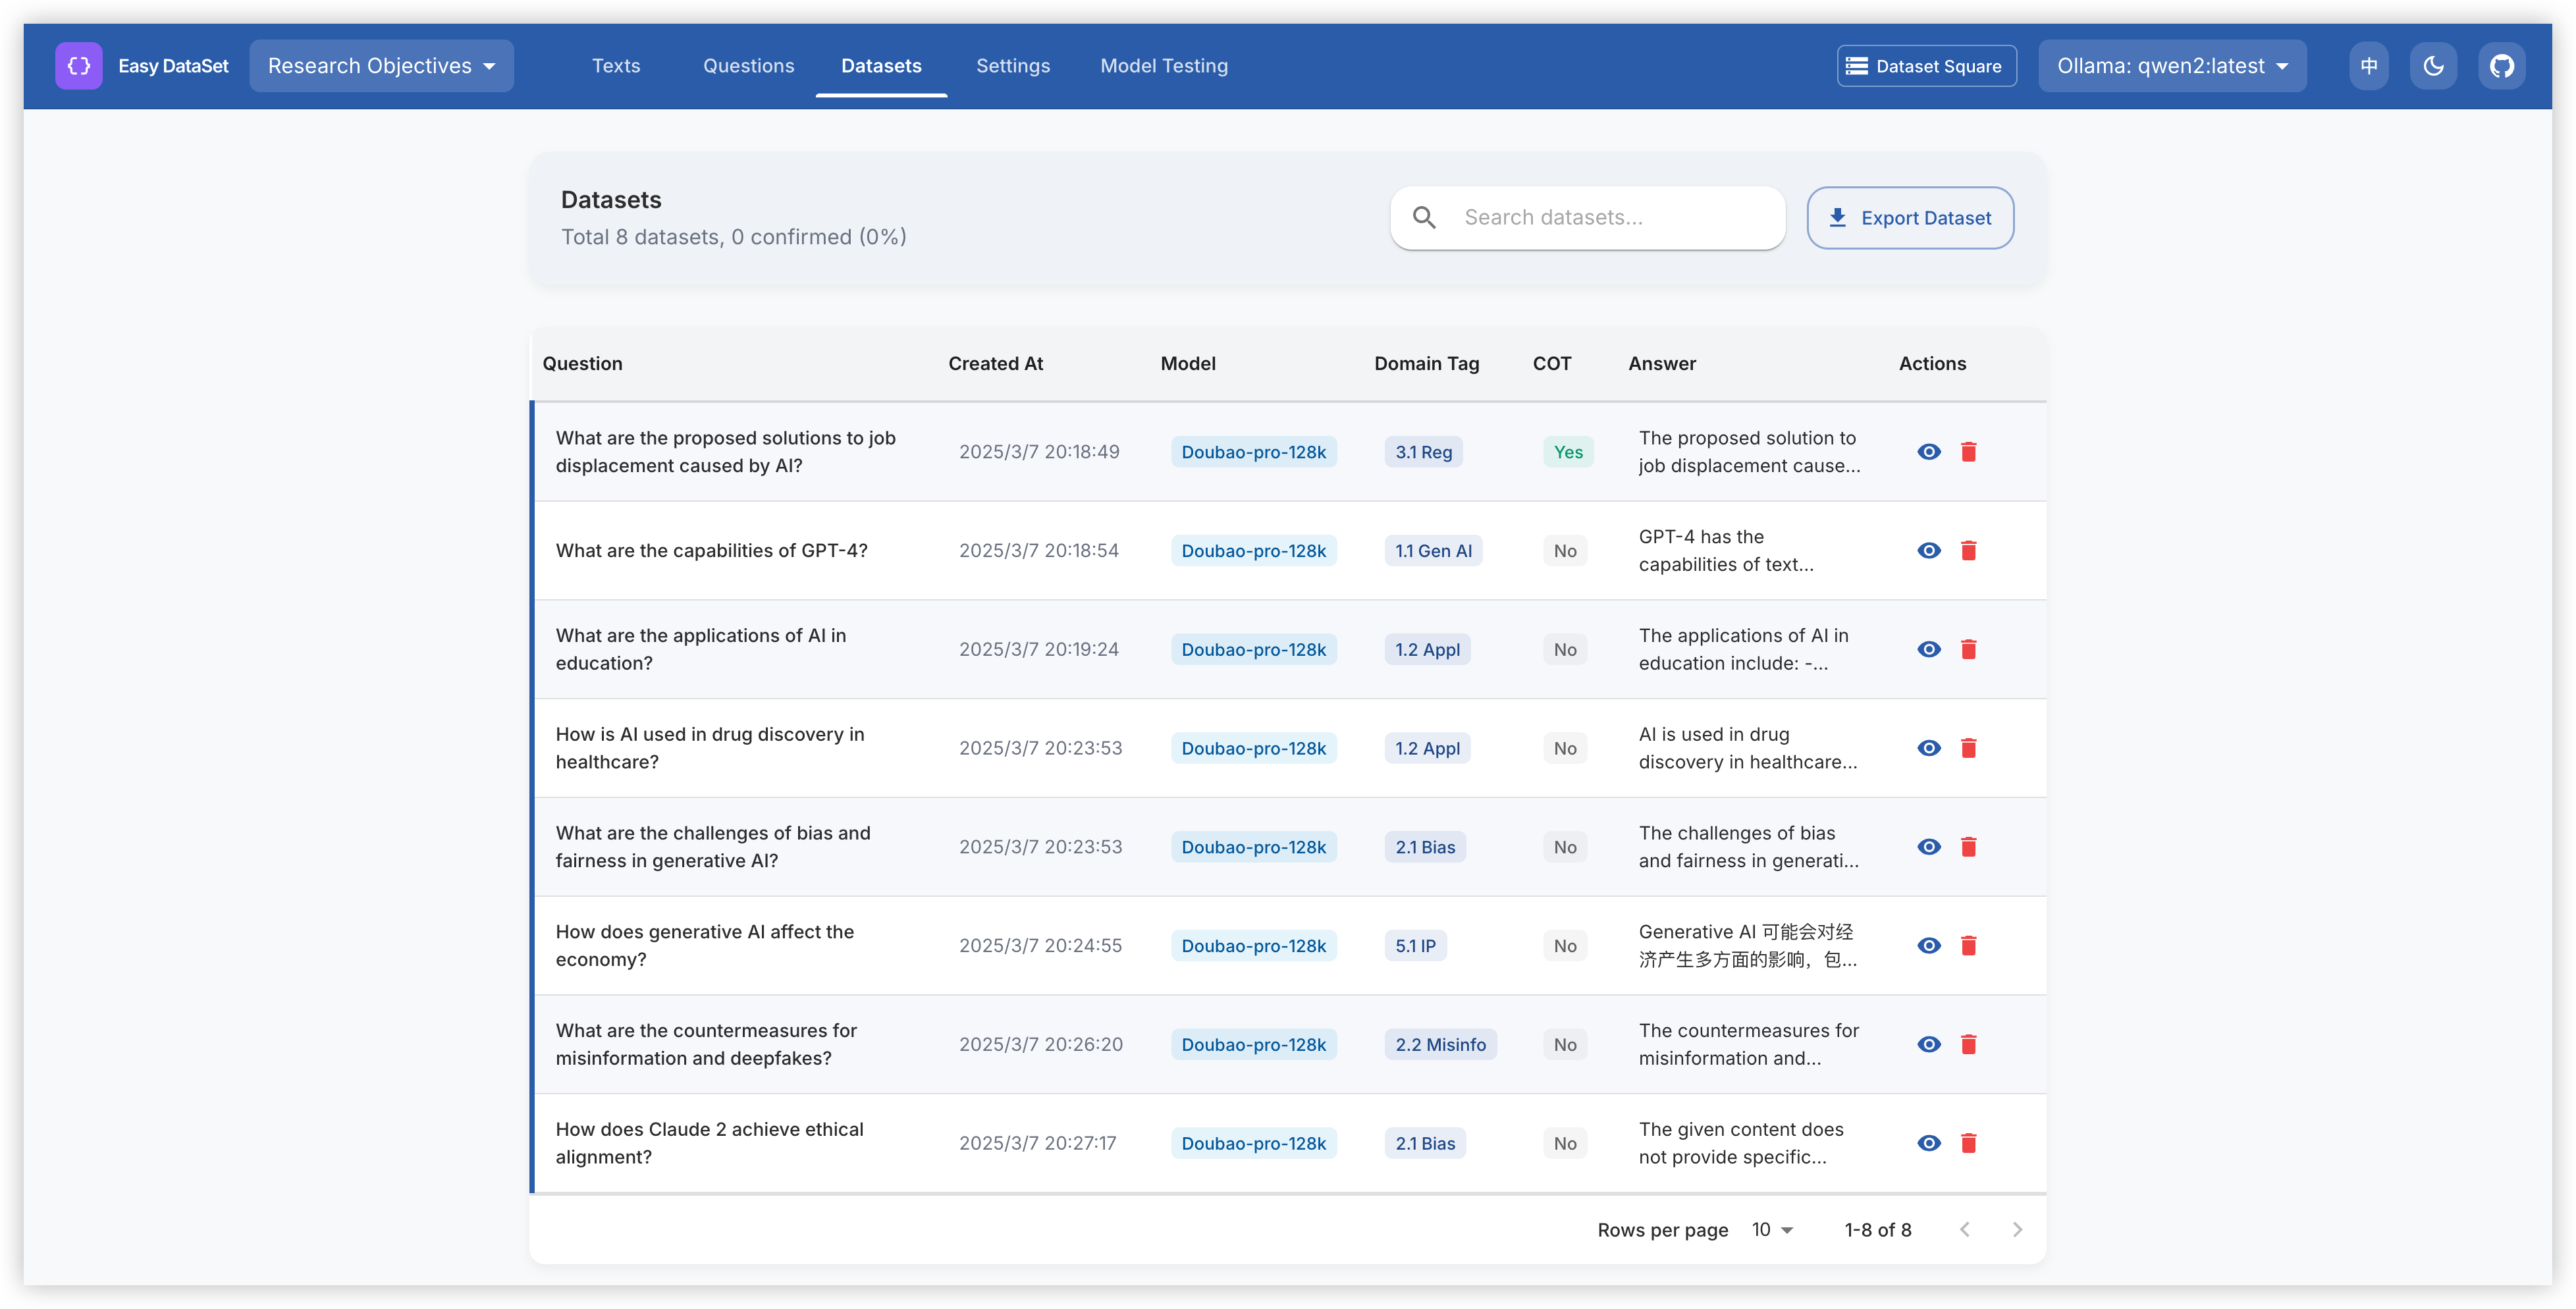Image resolution: width=2576 pixels, height=1309 pixels.
Task: Click the trash icon for drug discovery question
Action: 1968,748
